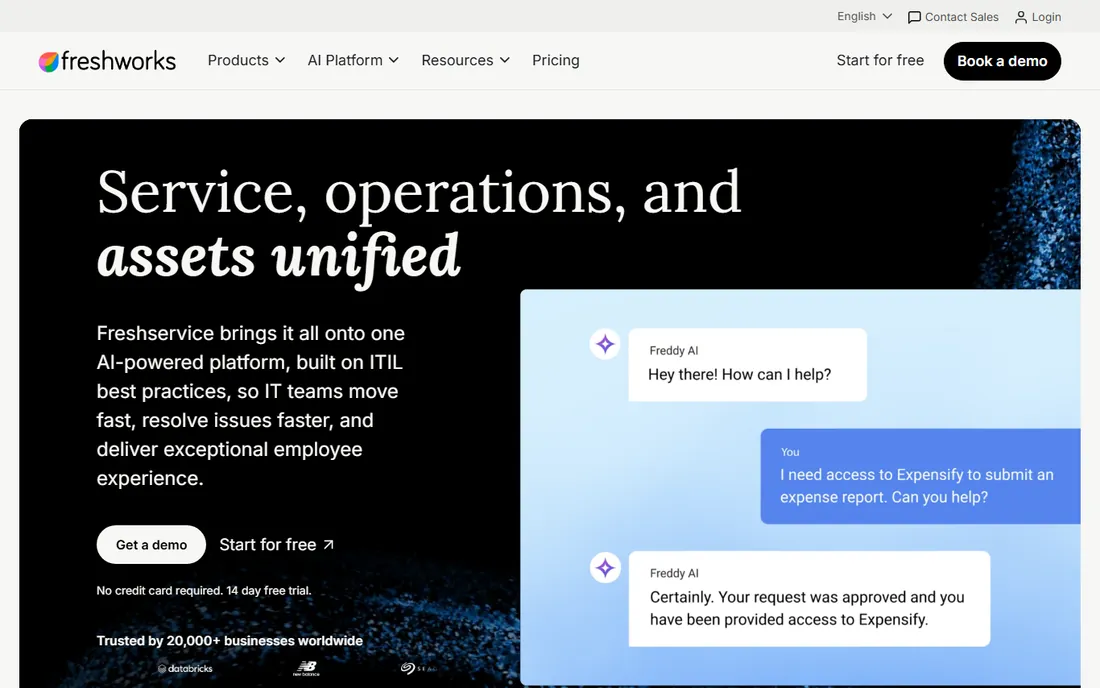The image size is (1100, 688).
Task: Click the 'Hey there! How can I help?' bubble
Action: 747,365
